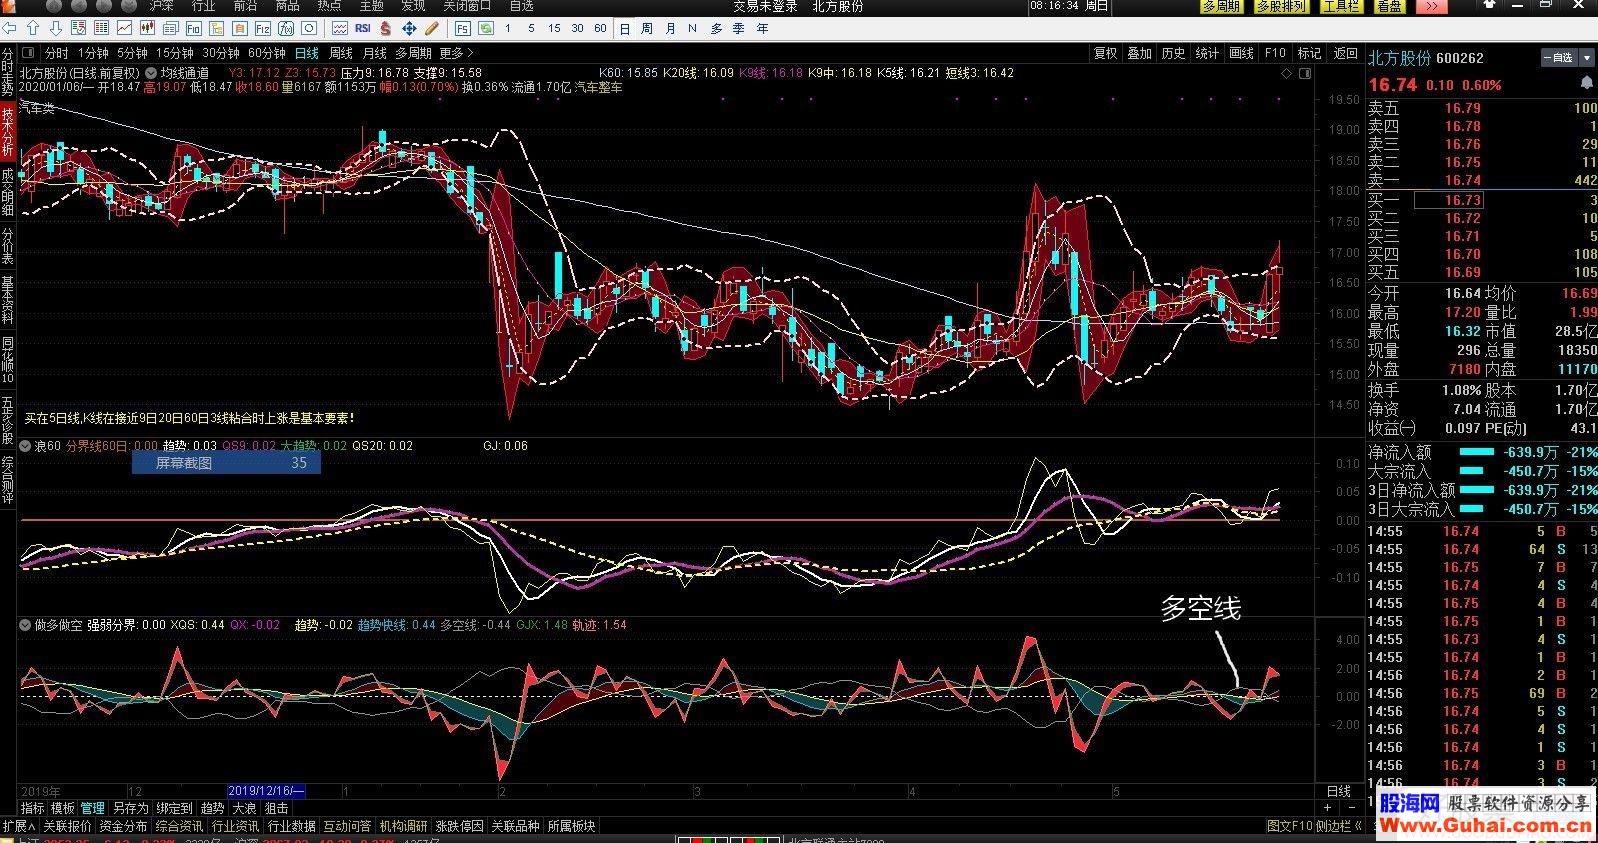Select the 2019/12/16 date marker on timeline
The image size is (1598, 843).
(266, 791)
